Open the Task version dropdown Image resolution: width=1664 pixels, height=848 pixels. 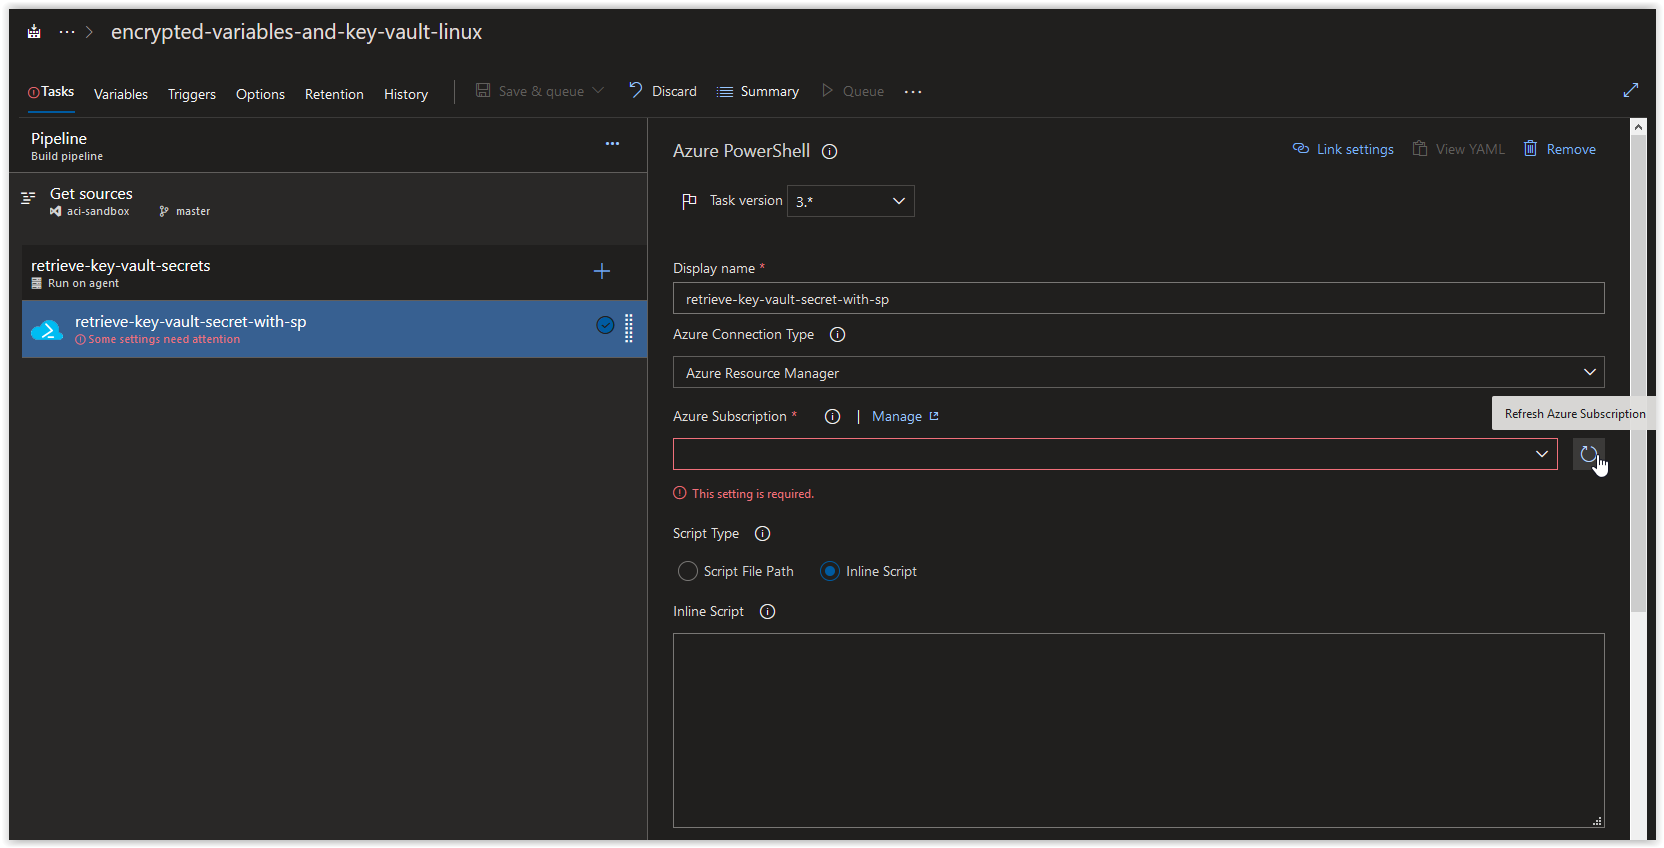tap(851, 201)
